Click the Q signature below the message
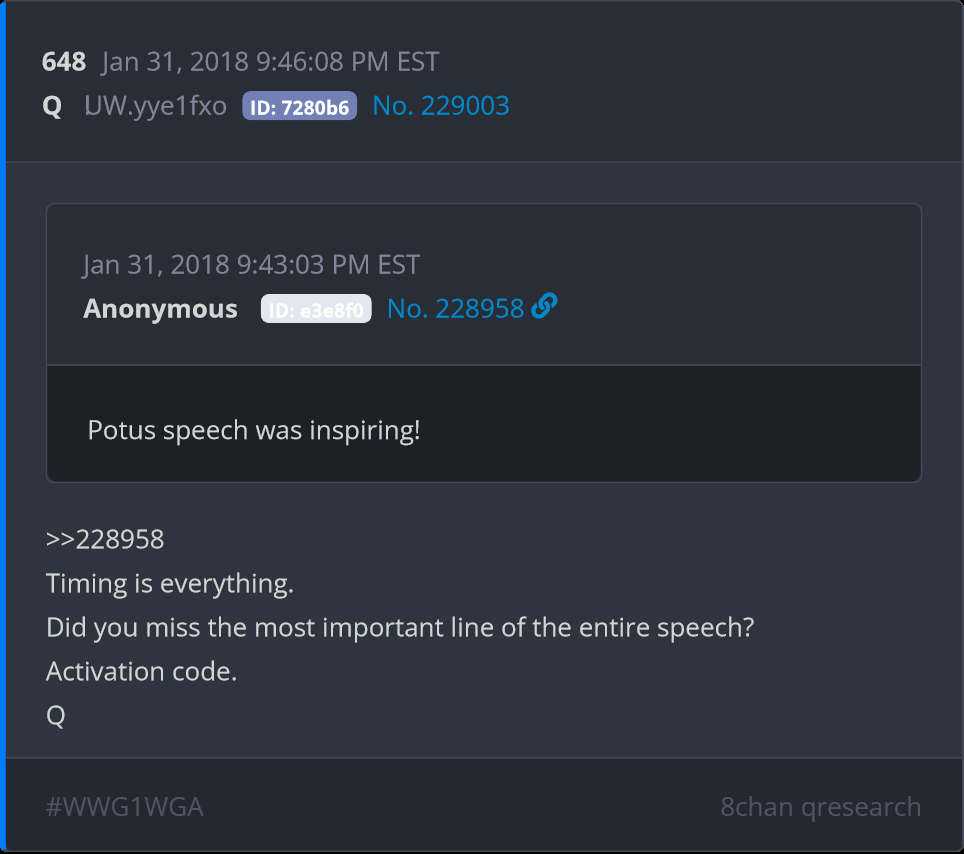The height and width of the screenshot is (854, 964). [x=56, y=716]
